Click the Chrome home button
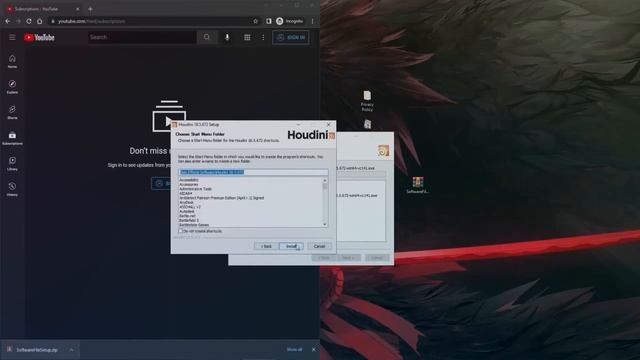Image resolution: width=640 pixels, height=360 pixels. point(40,21)
